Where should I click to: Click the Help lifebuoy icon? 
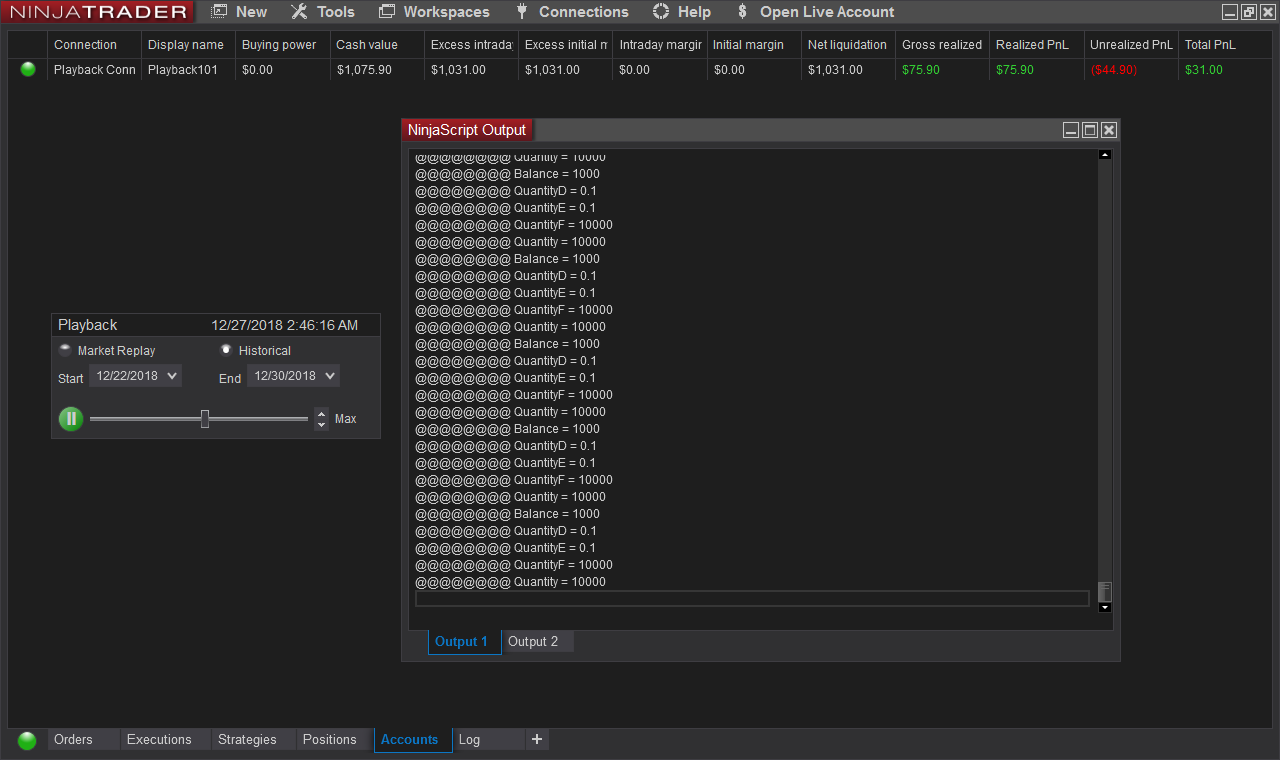click(x=661, y=12)
